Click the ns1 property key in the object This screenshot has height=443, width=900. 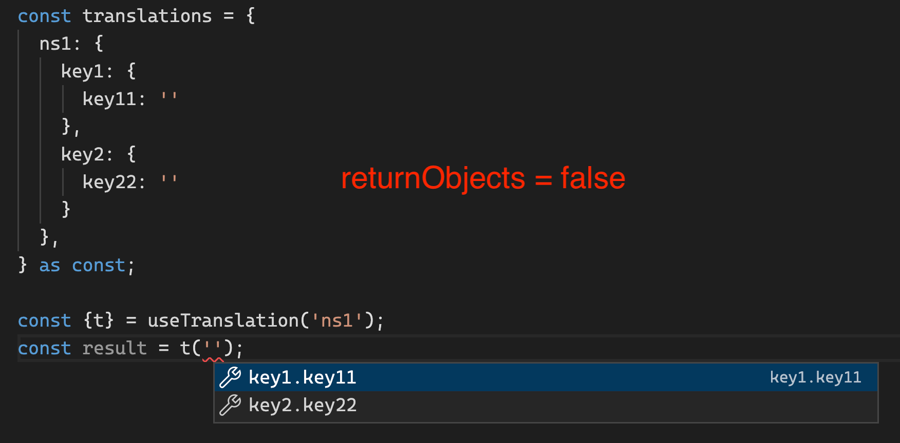[x=54, y=44]
